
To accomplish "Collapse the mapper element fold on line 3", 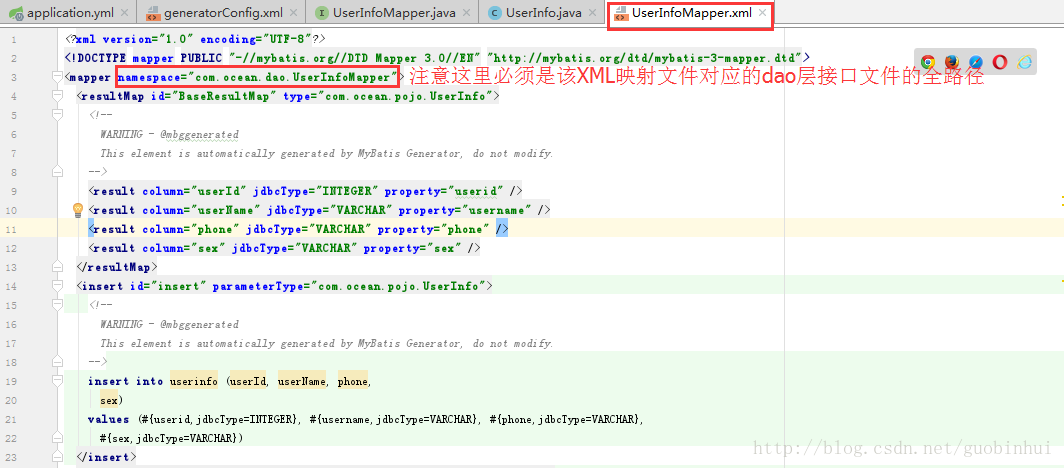I will pos(59,77).
